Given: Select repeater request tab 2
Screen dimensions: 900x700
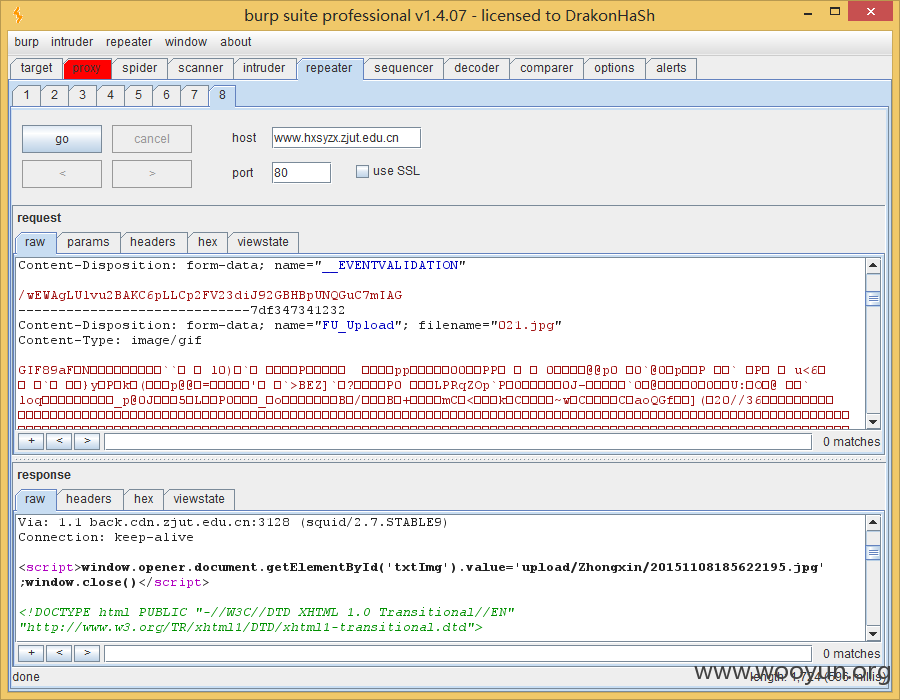Looking at the screenshot, I should tap(55, 95).
